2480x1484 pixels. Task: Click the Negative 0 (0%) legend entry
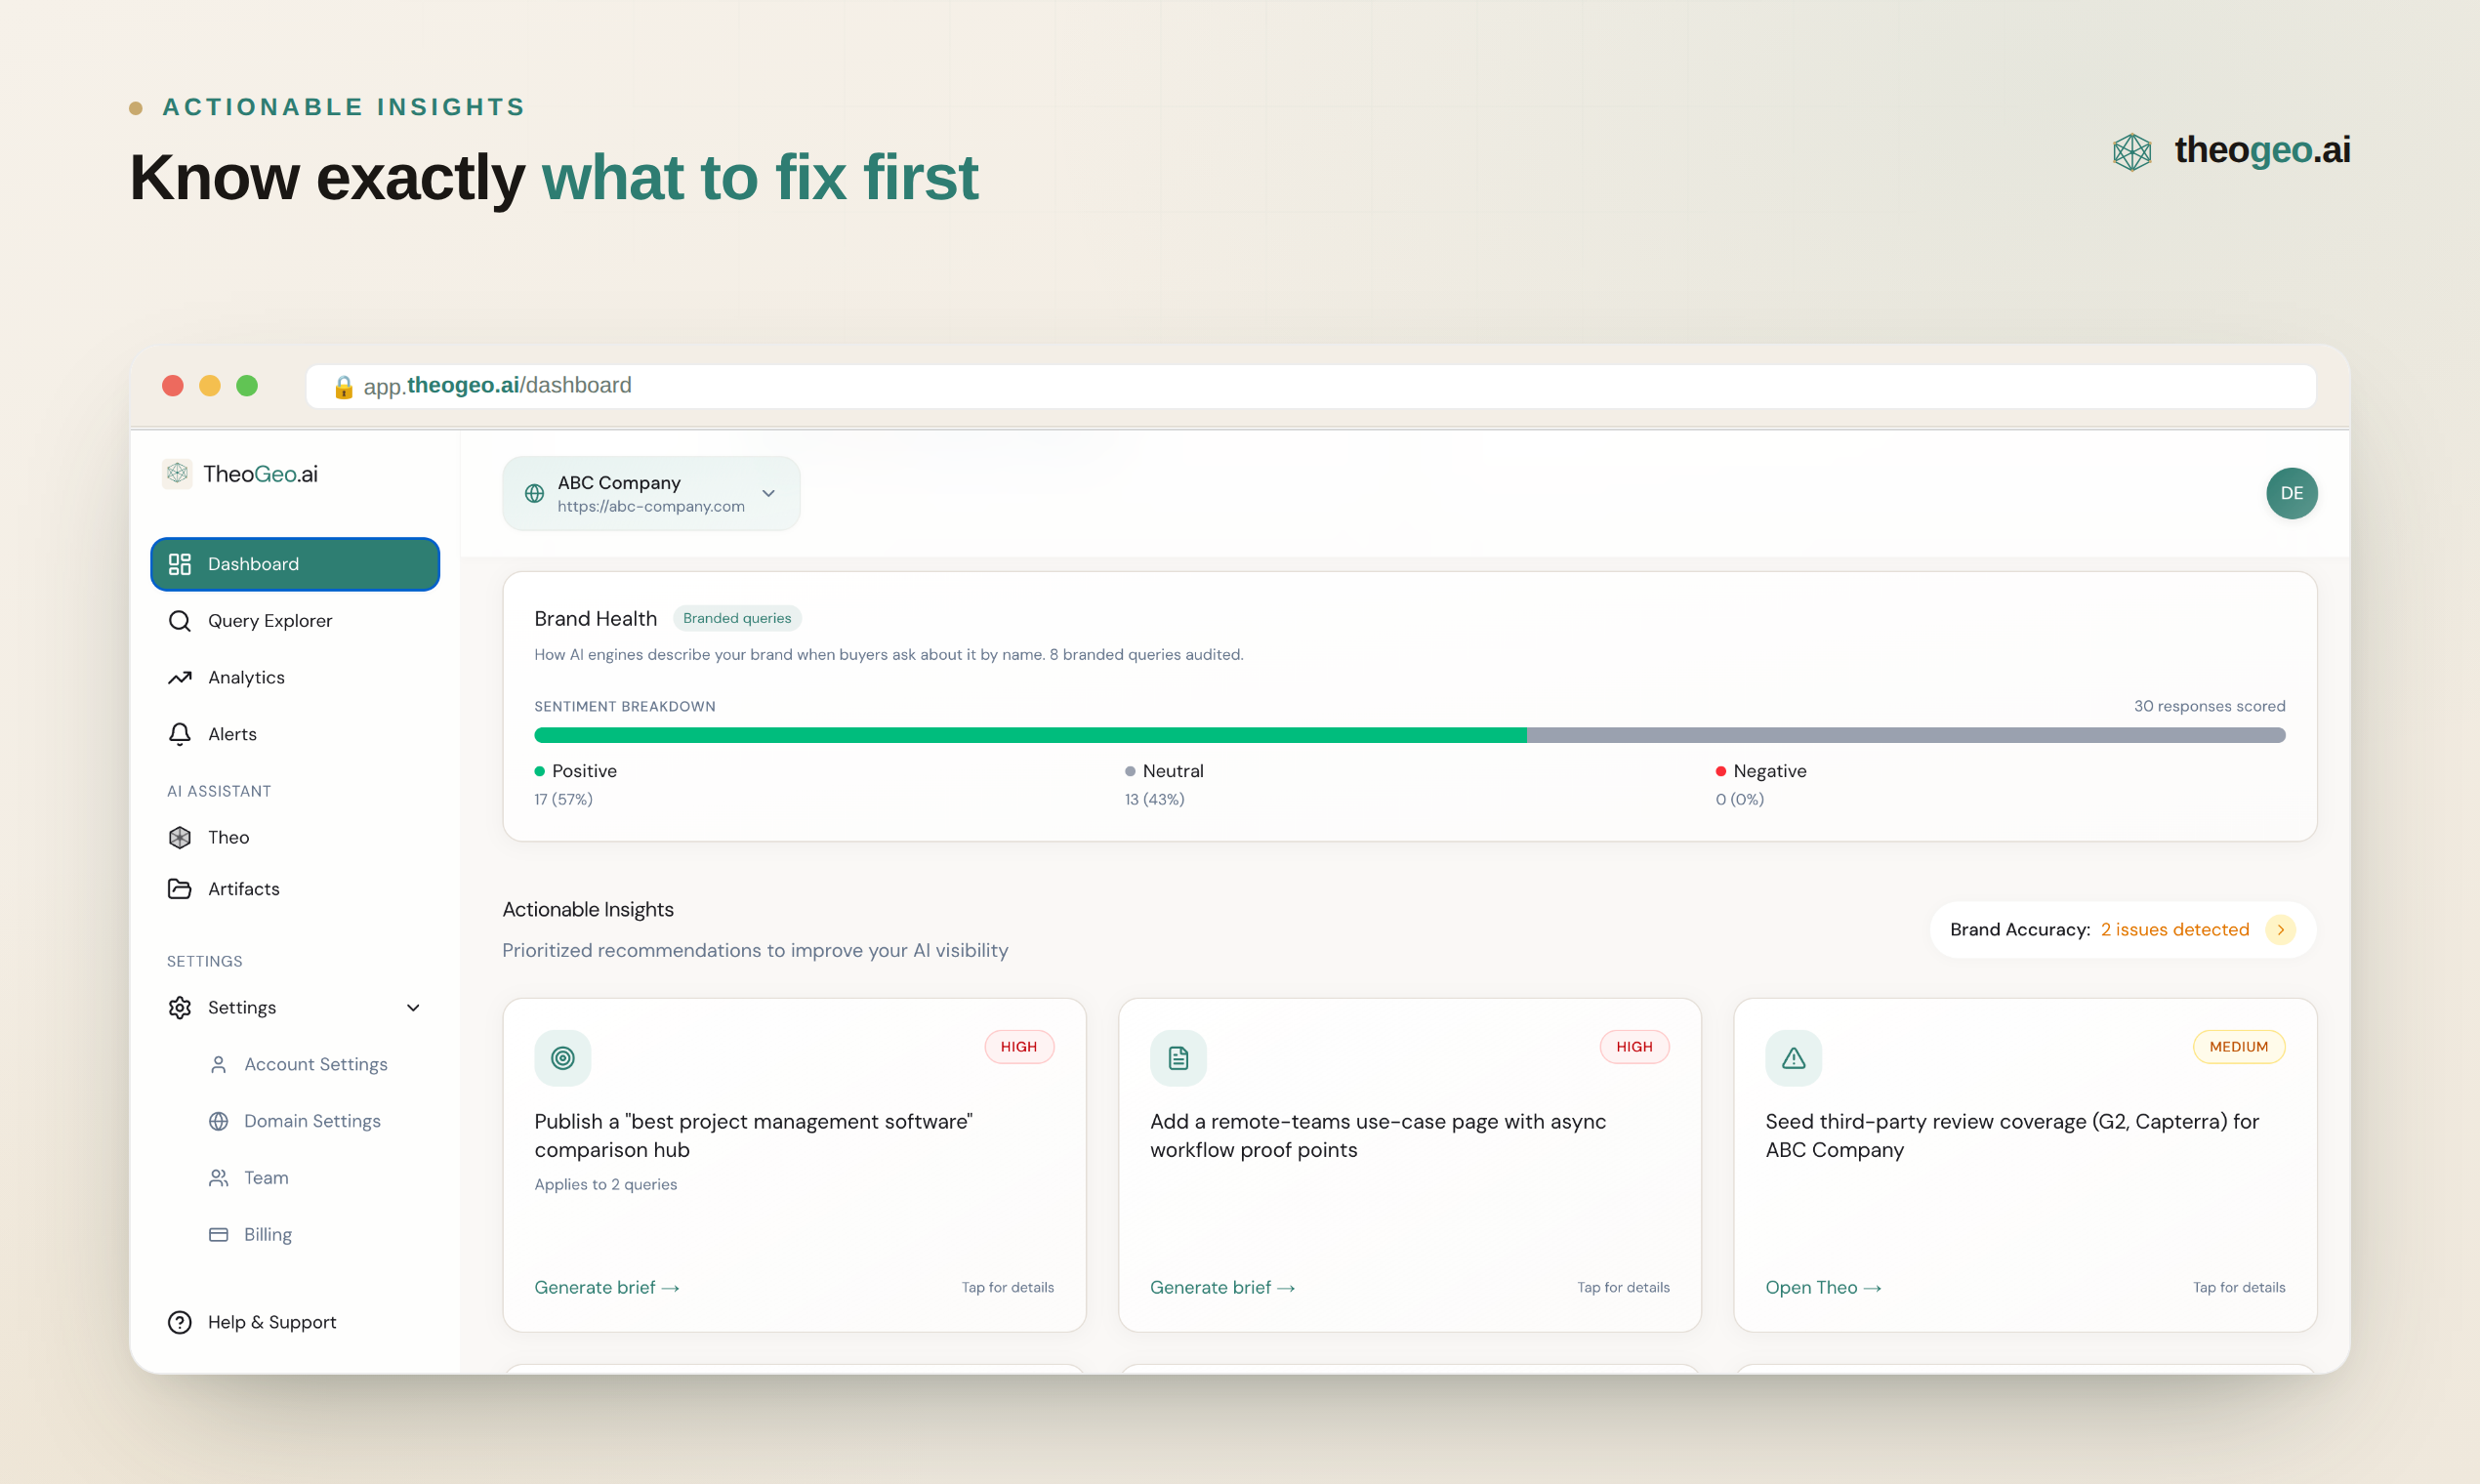(1760, 785)
